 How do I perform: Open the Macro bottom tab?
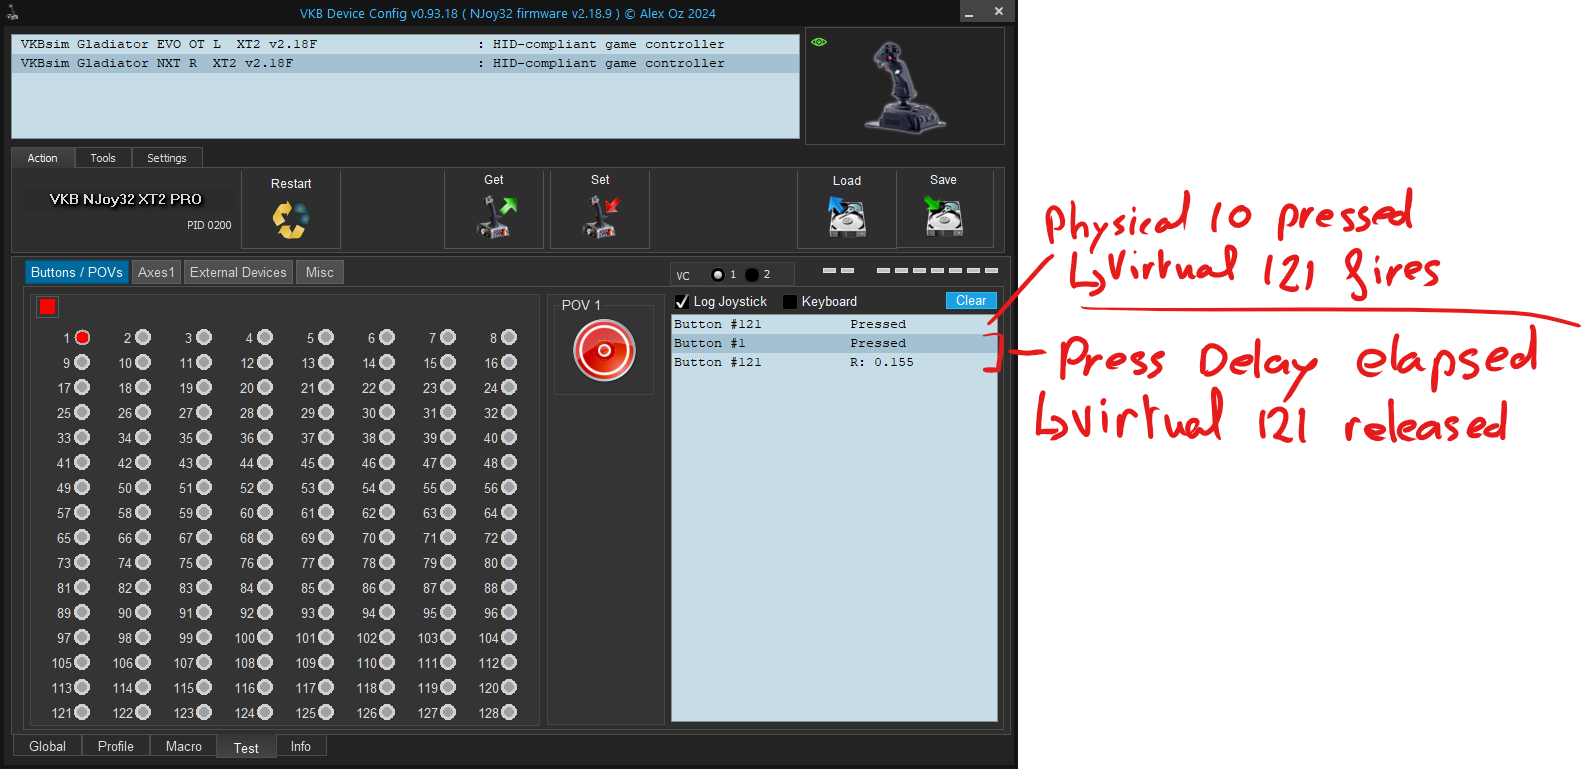click(x=184, y=746)
